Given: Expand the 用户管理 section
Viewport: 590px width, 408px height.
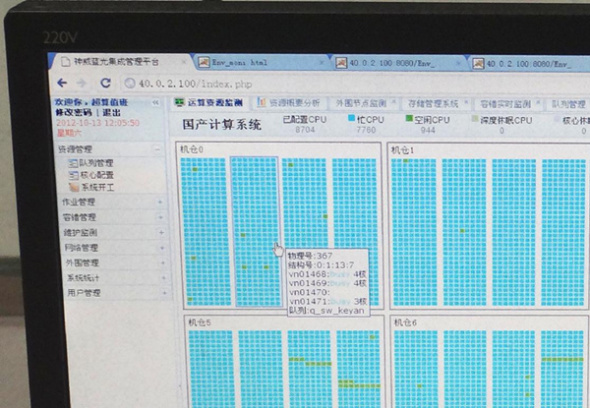Looking at the screenshot, I should (164, 292).
